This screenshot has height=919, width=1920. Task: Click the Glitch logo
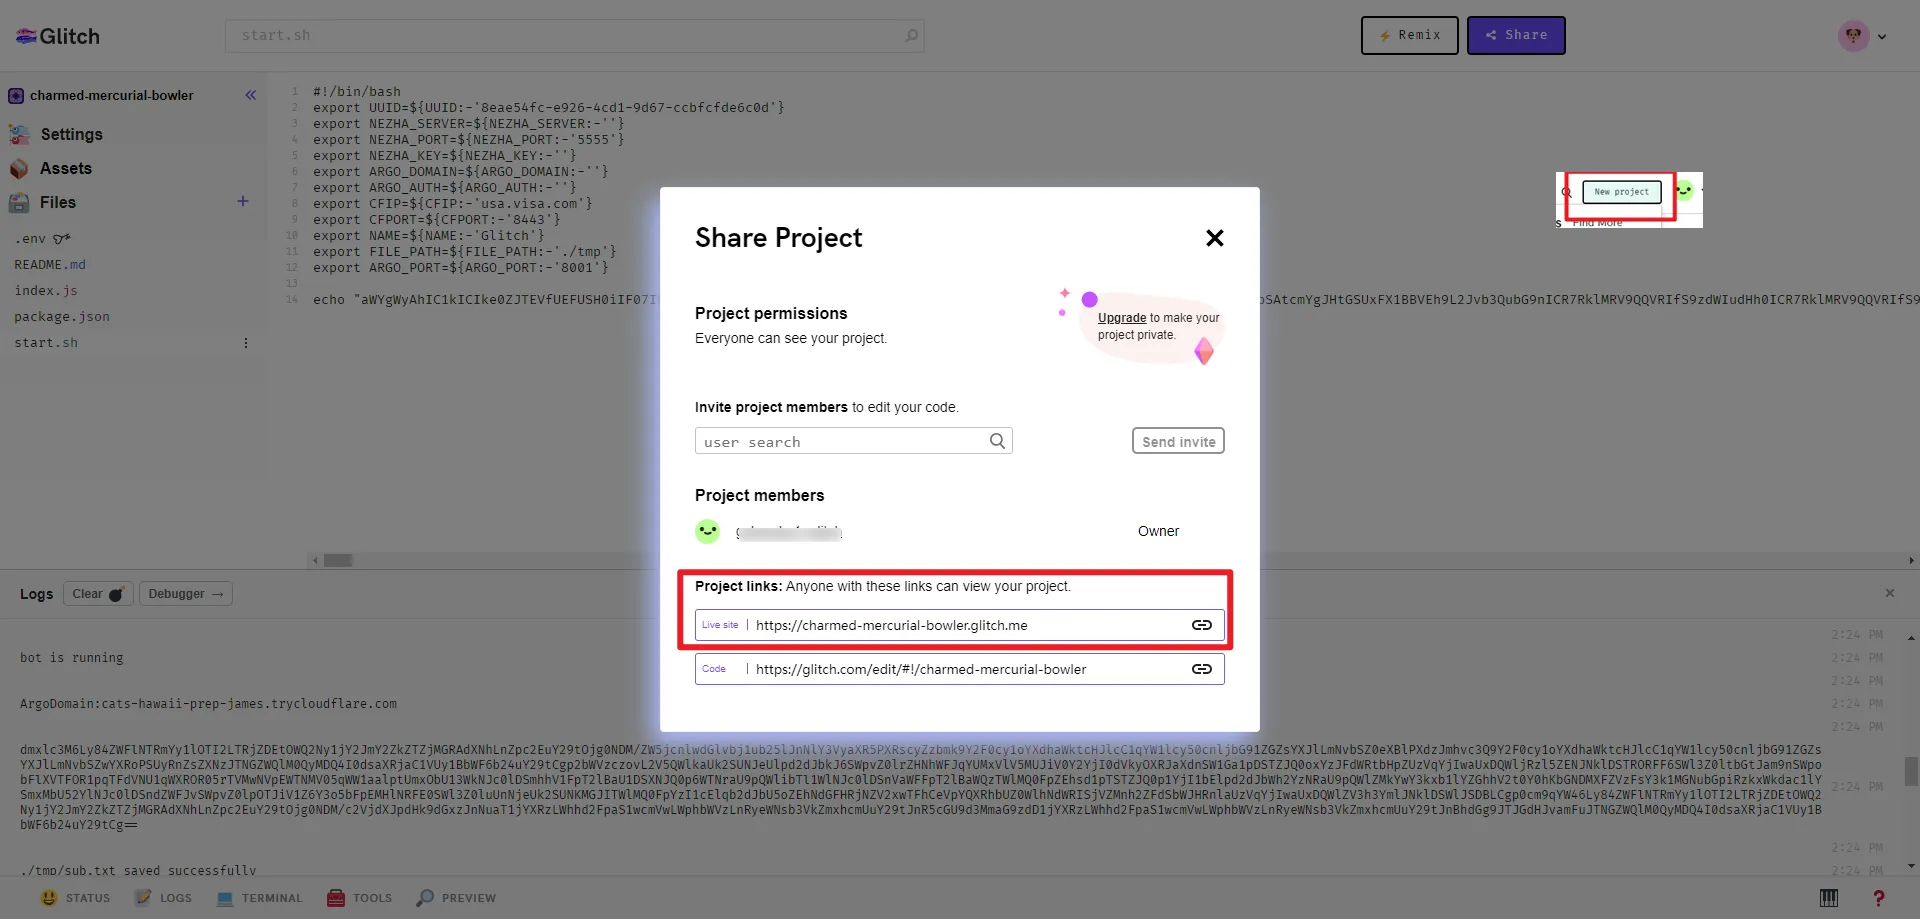pyautogui.click(x=58, y=36)
